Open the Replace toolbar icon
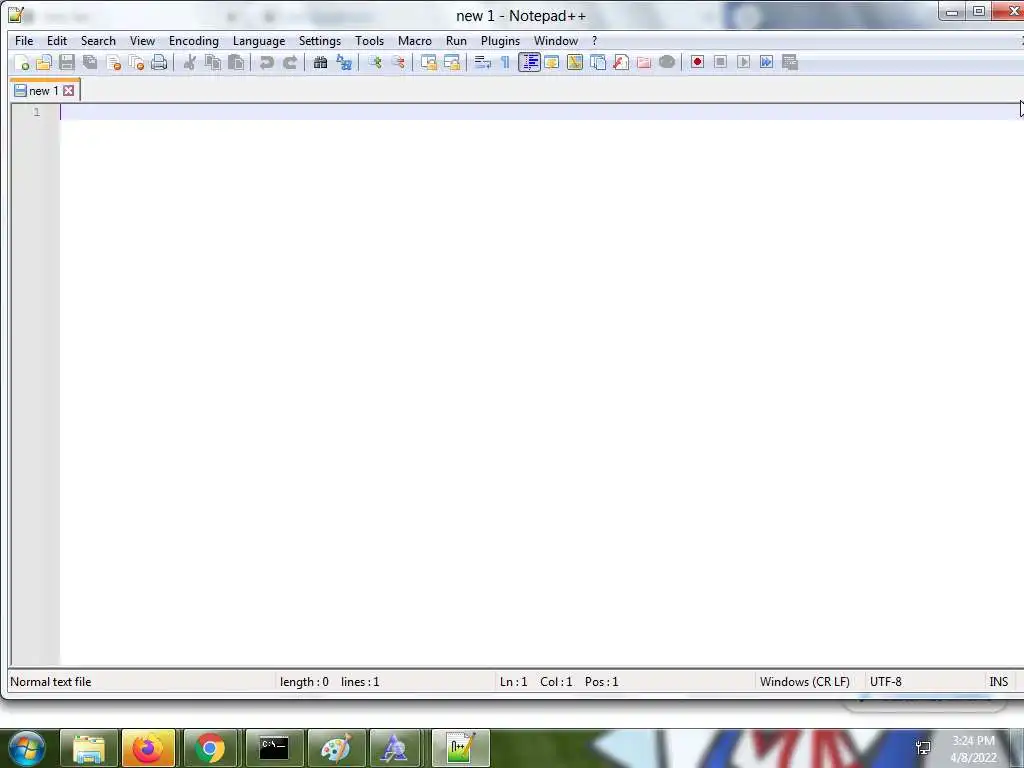1024x768 pixels. [x=344, y=63]
